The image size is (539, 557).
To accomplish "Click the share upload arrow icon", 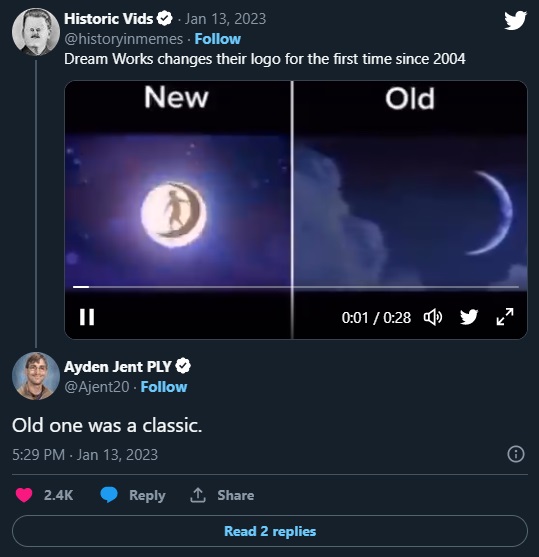I will pyautogui.click(x=198, y=495).
